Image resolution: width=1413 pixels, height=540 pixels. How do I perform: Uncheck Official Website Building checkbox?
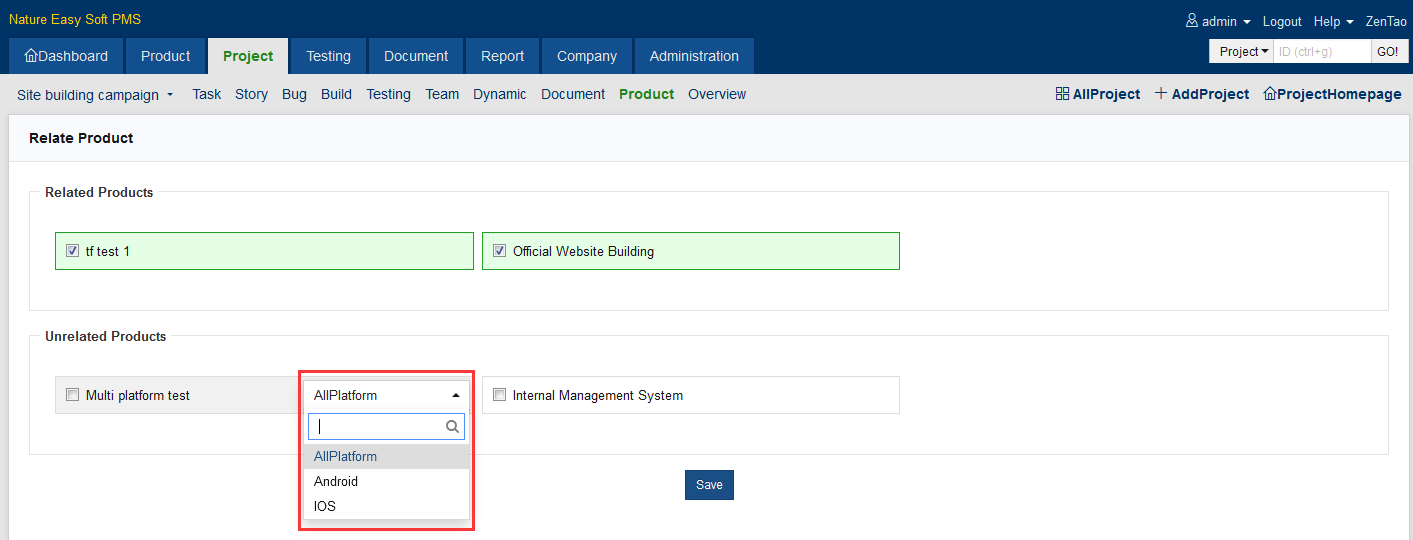[499, 251]
